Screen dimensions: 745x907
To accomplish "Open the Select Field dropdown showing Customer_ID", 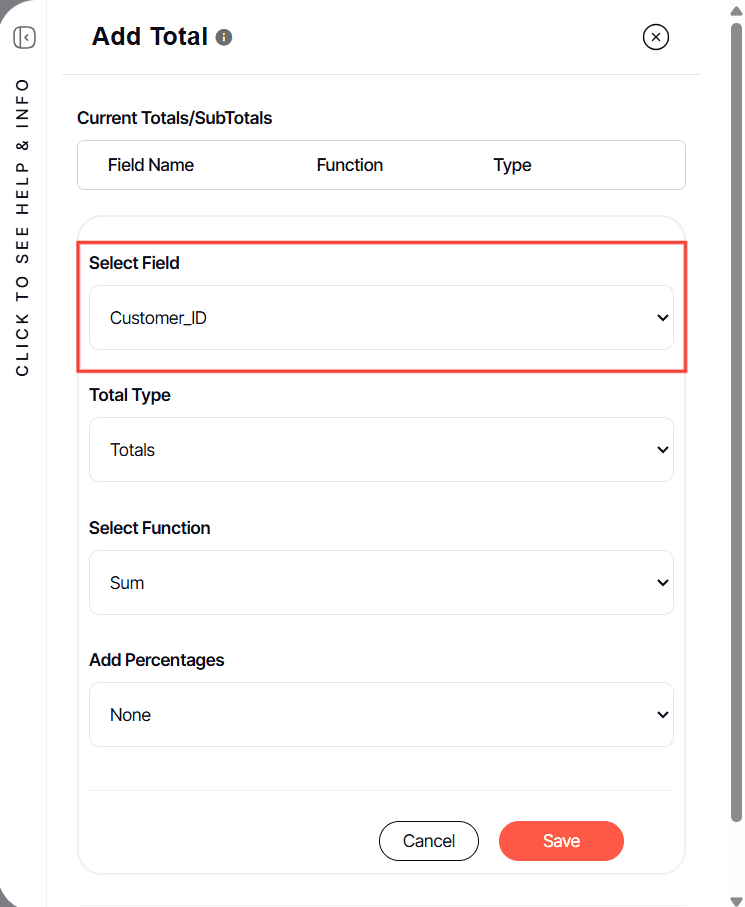I will tap(381, 318).
